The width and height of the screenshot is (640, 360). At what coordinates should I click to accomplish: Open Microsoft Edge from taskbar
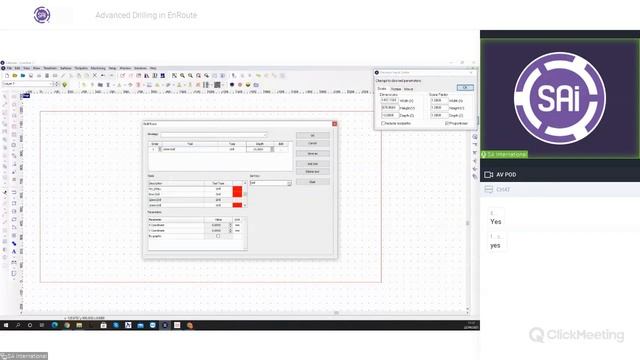tap(54, 325)
